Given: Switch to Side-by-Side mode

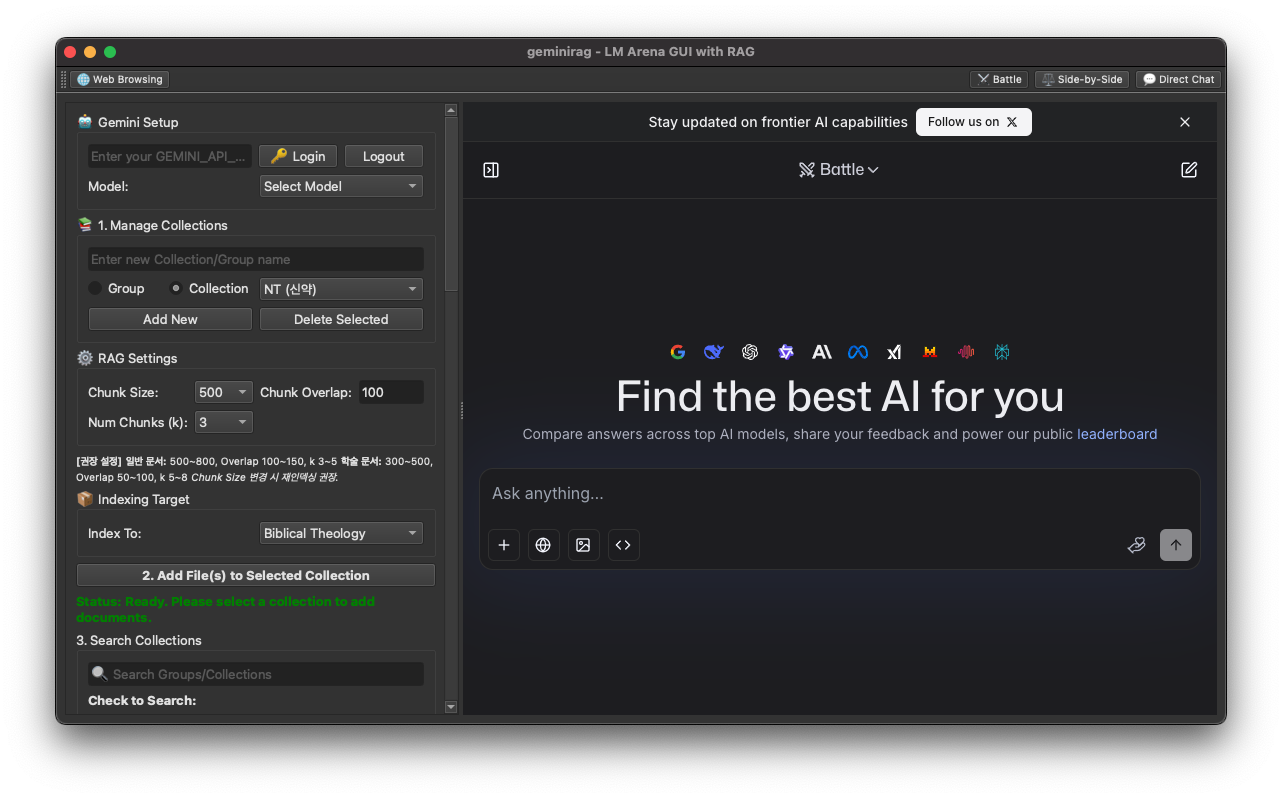Looking at the screenshot, I should 1081,79.
